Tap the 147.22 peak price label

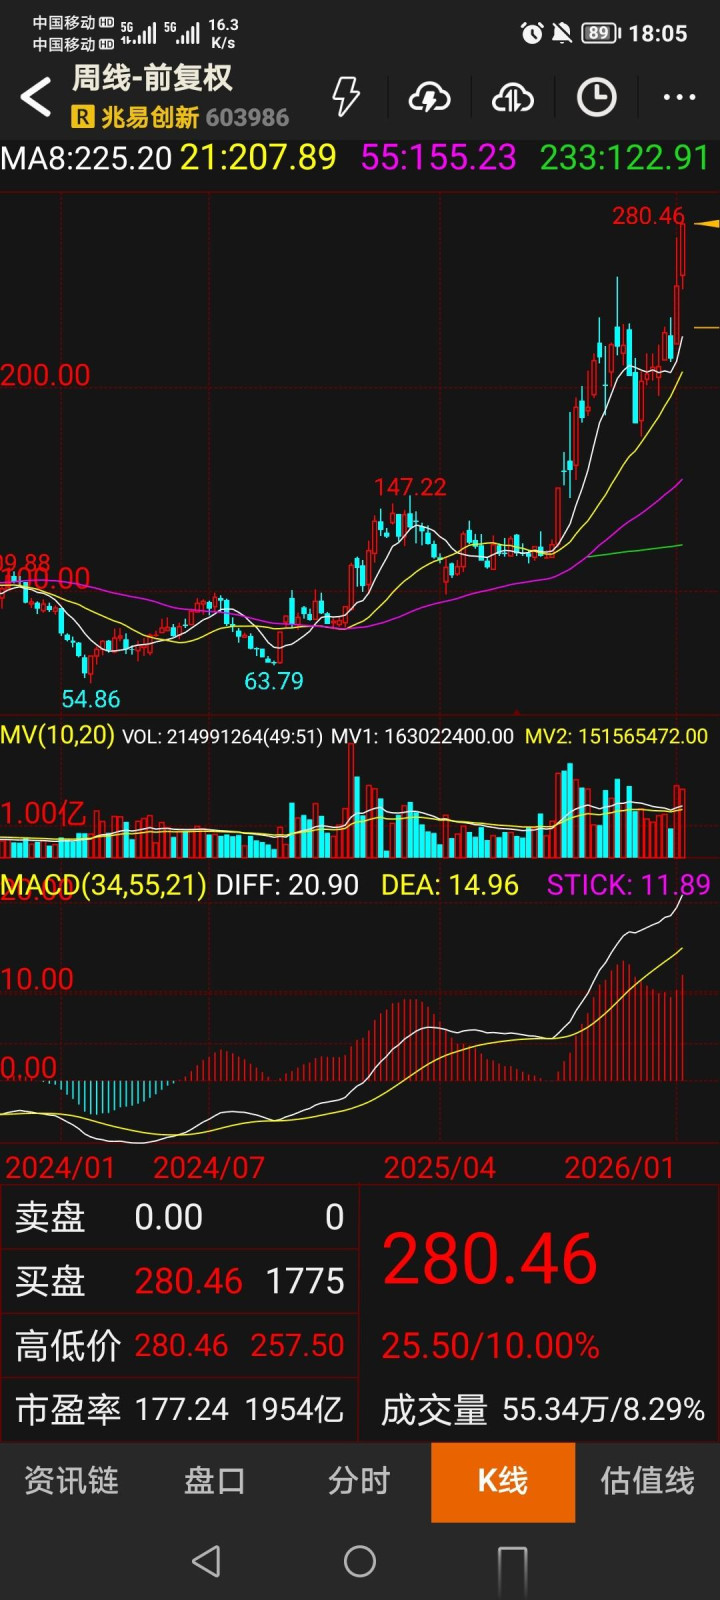(x=410, y=487)
